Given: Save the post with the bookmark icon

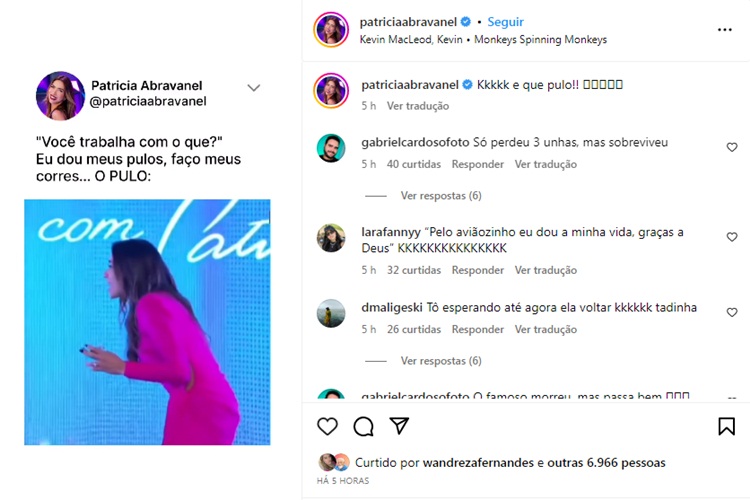Looking at the screenshot, I should point(726,426).
